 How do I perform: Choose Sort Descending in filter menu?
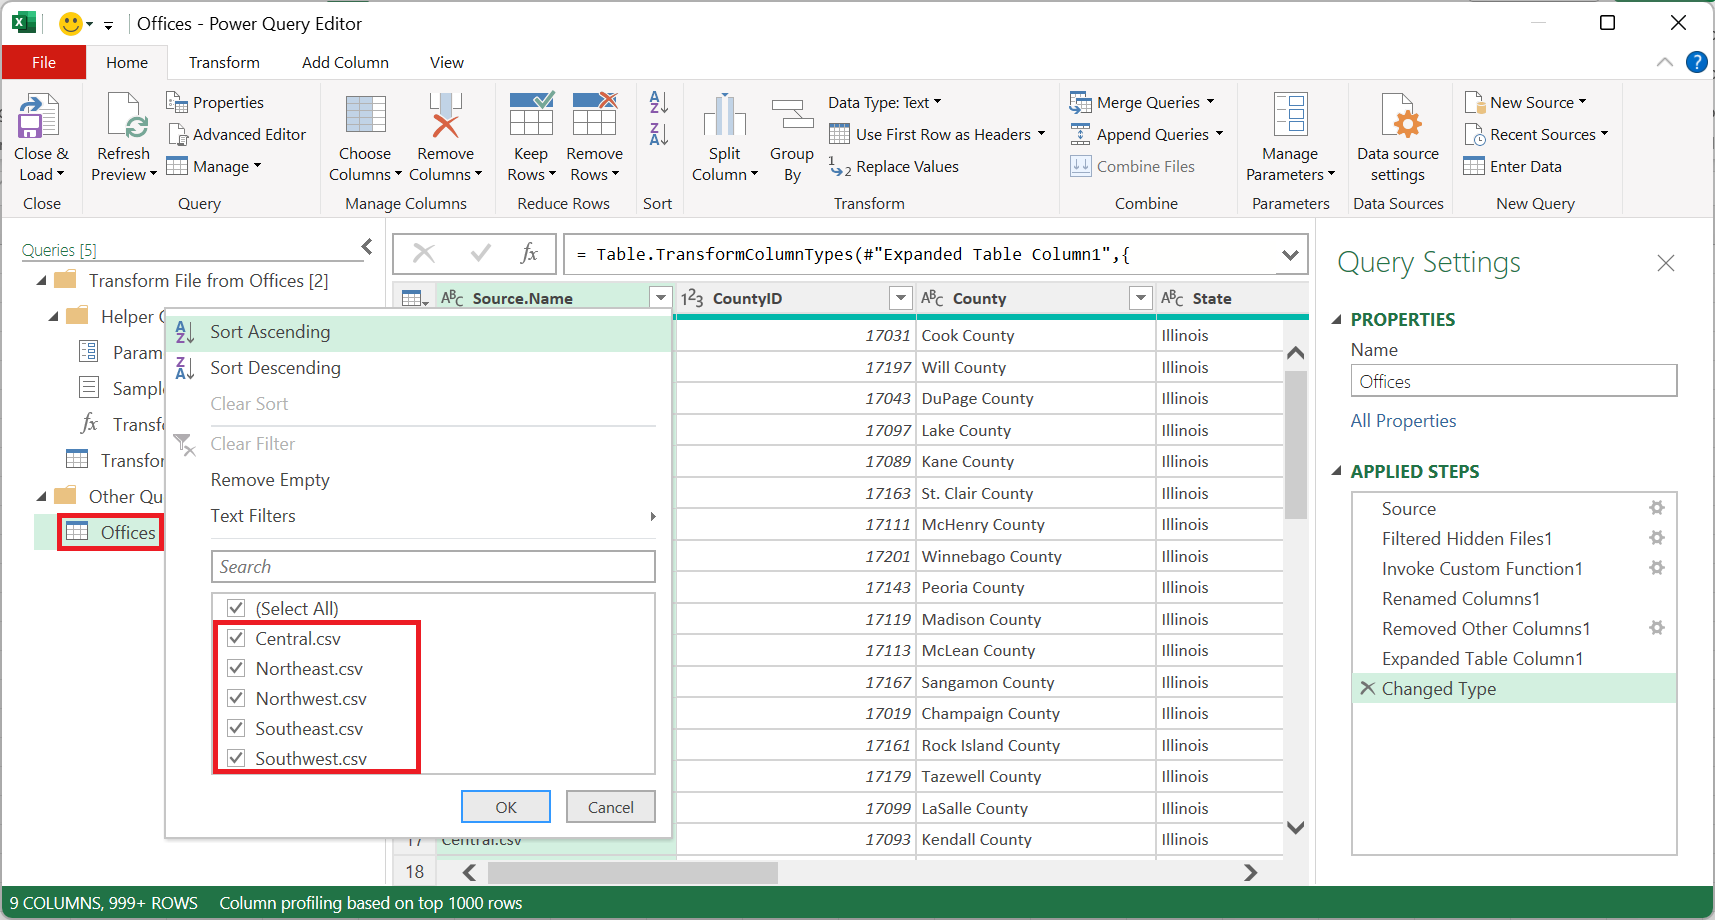pos(418,368)
